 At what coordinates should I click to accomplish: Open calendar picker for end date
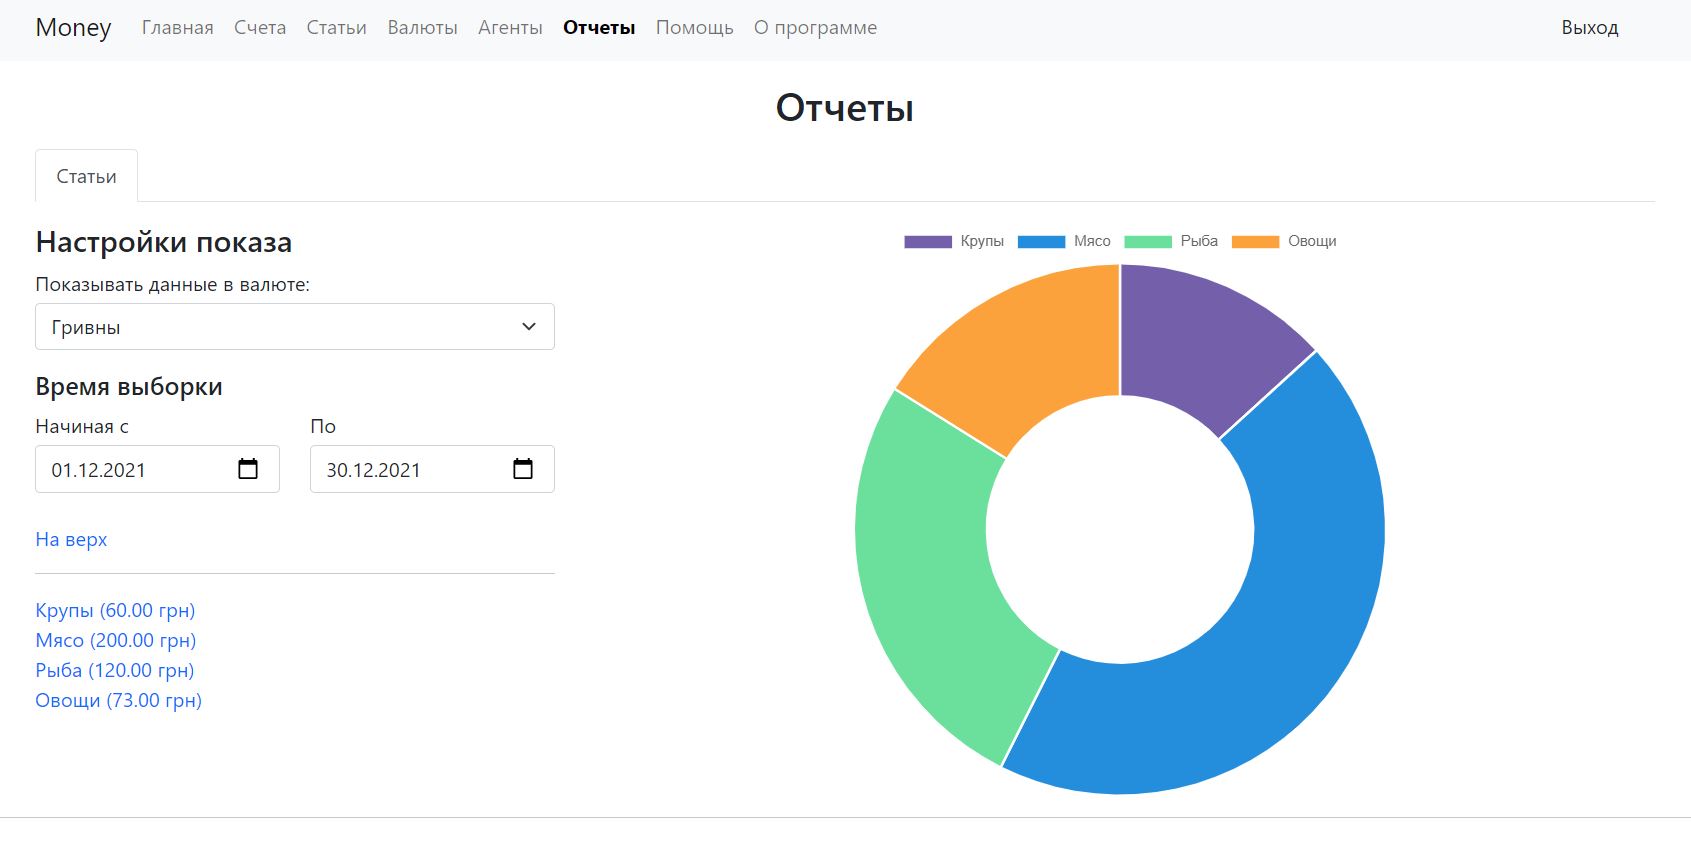pyautogui.click(x=522, y=469)
